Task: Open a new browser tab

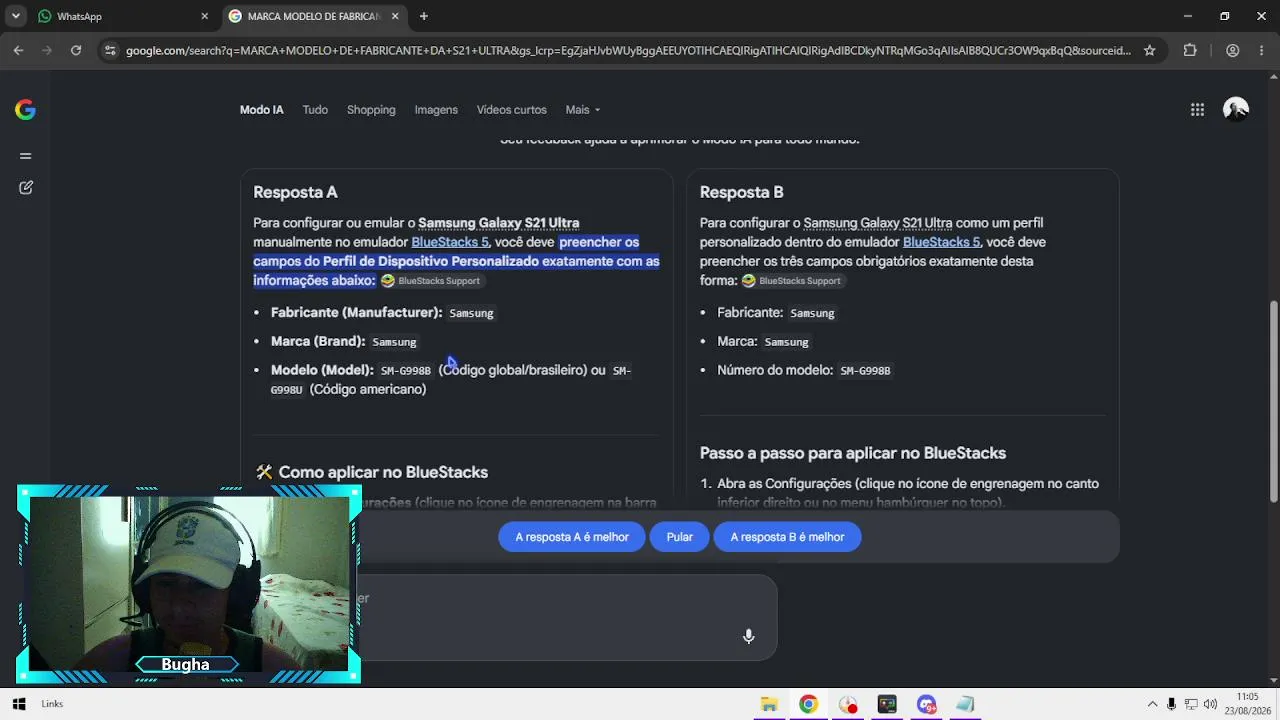Action: coord(424,16)
